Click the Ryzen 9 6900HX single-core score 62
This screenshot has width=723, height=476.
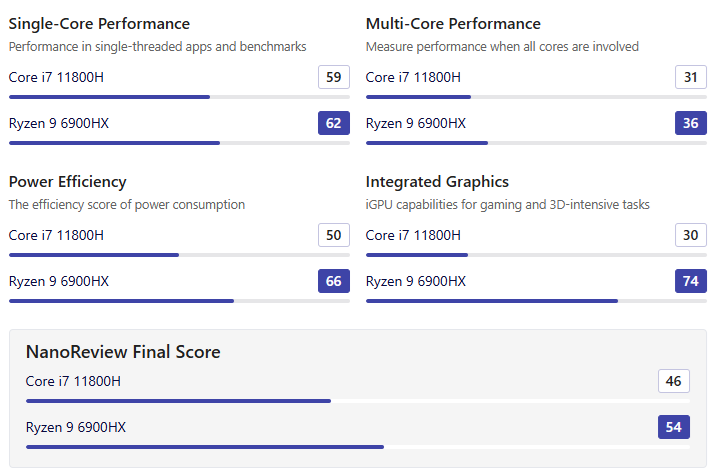click(334, 123)
